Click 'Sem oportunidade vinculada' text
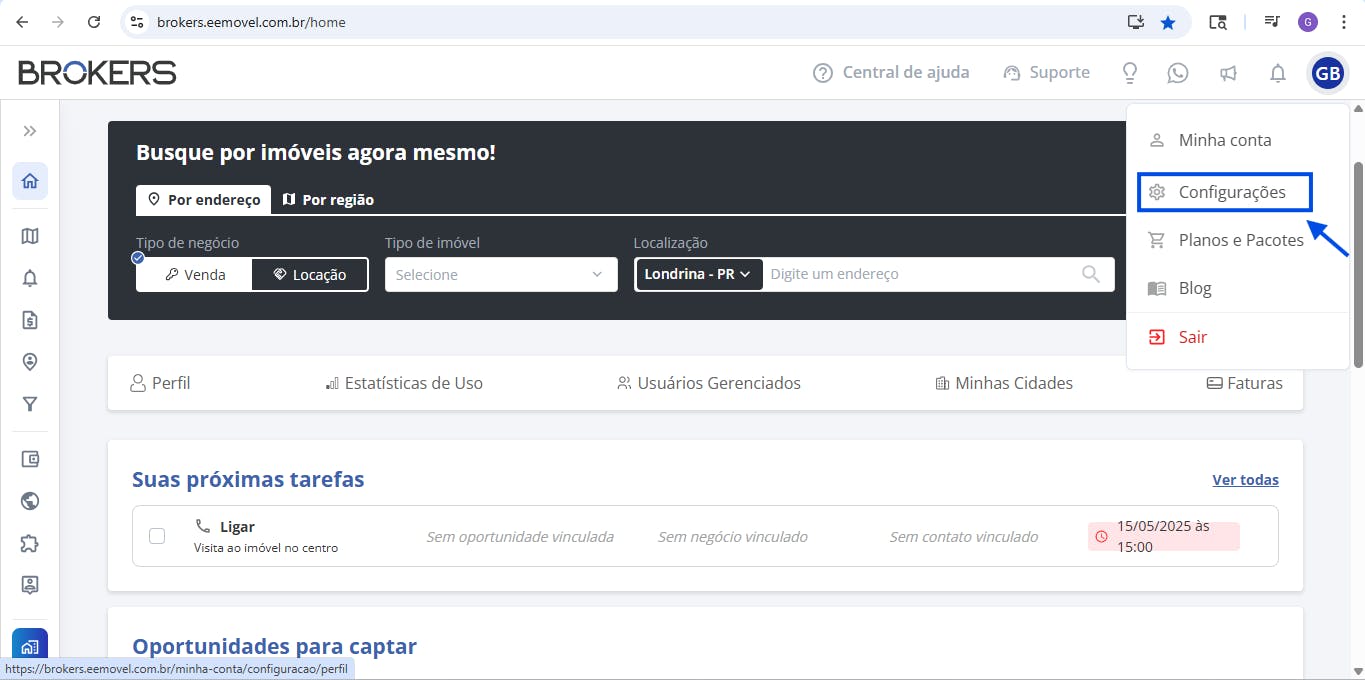The width and height of the screenshot is (1365, 680). pyautogui.click(x=520, y=537)
